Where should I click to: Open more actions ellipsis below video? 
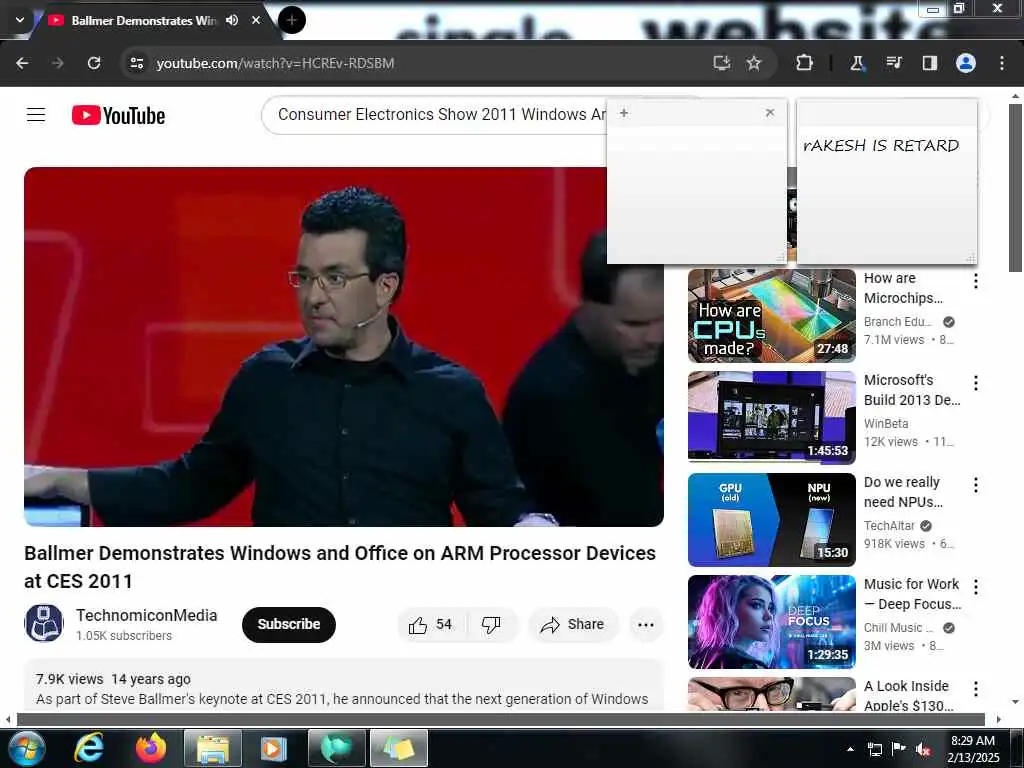click(x=646, y=624)
